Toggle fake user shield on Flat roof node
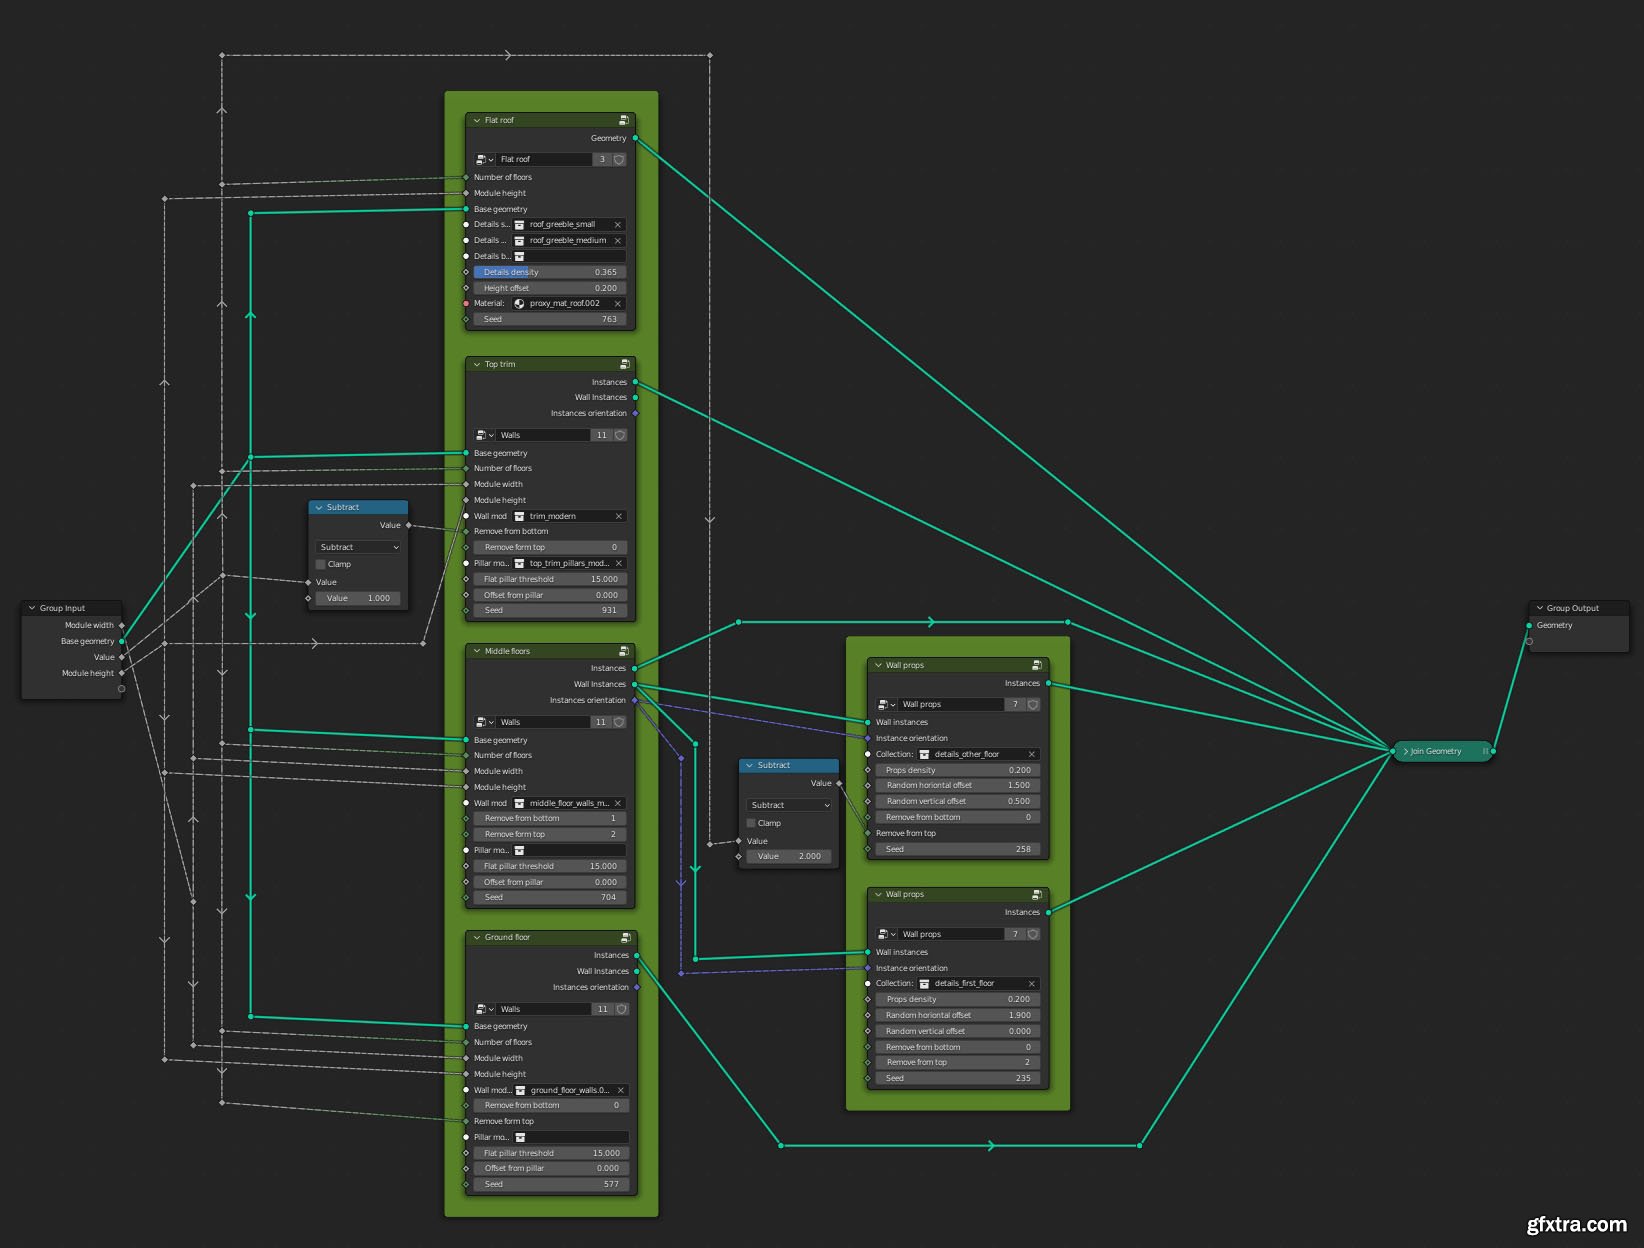The height and width of the screenshot is (1248, 1644). [620, 159]
